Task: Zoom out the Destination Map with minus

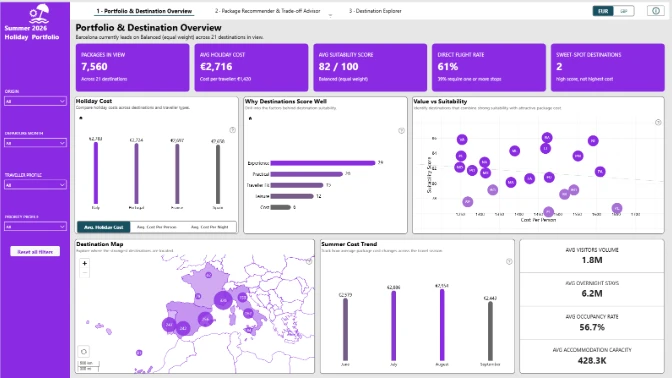Action: [84, 273]
